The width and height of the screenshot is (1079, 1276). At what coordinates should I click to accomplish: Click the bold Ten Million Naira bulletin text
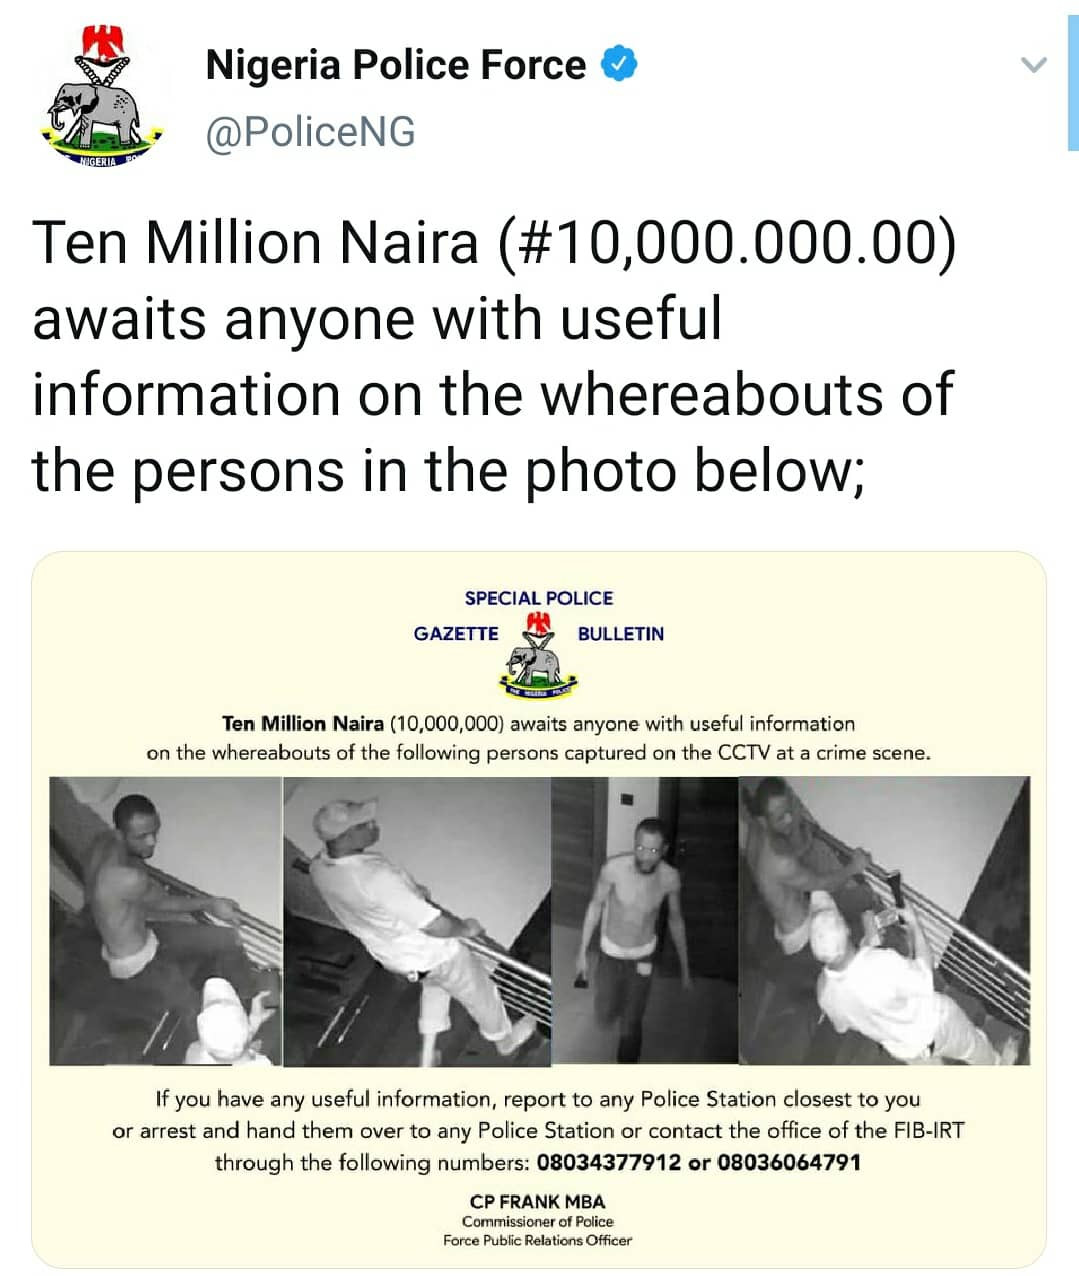[302, 724]
